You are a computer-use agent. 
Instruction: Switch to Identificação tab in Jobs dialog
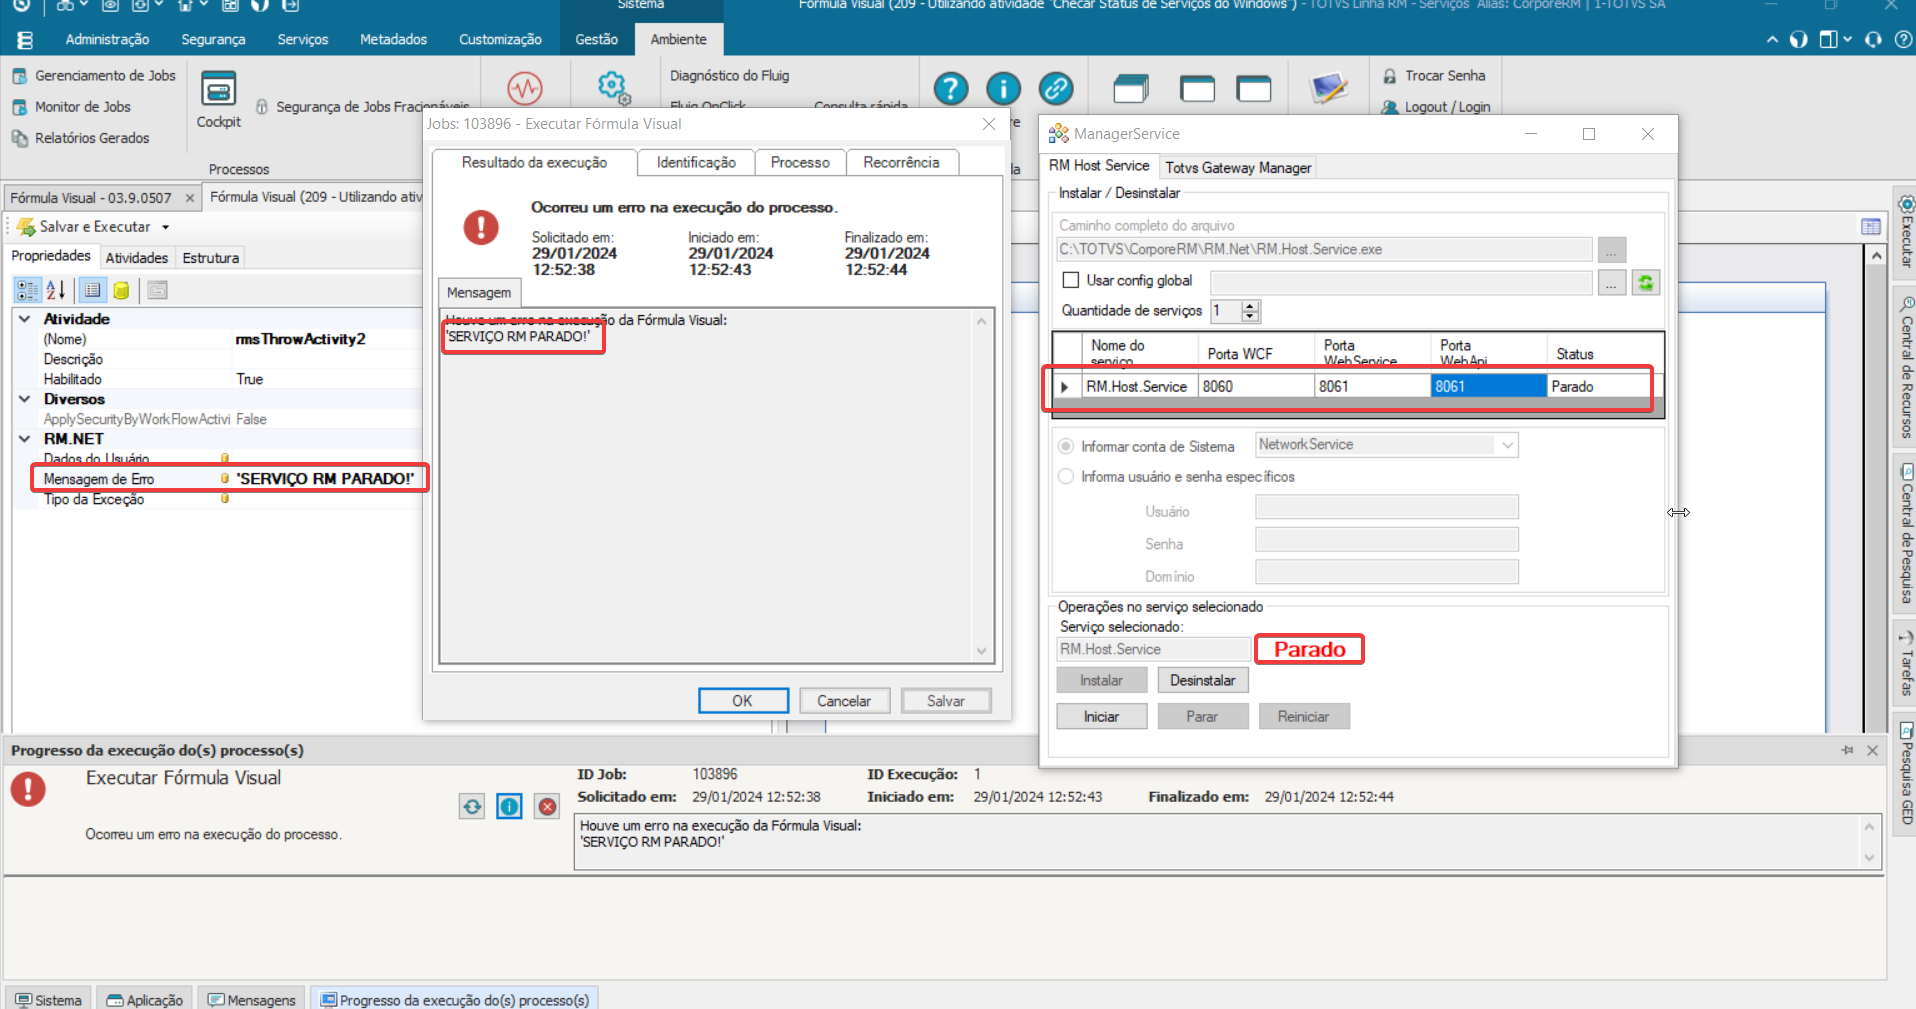pos(696,162)
